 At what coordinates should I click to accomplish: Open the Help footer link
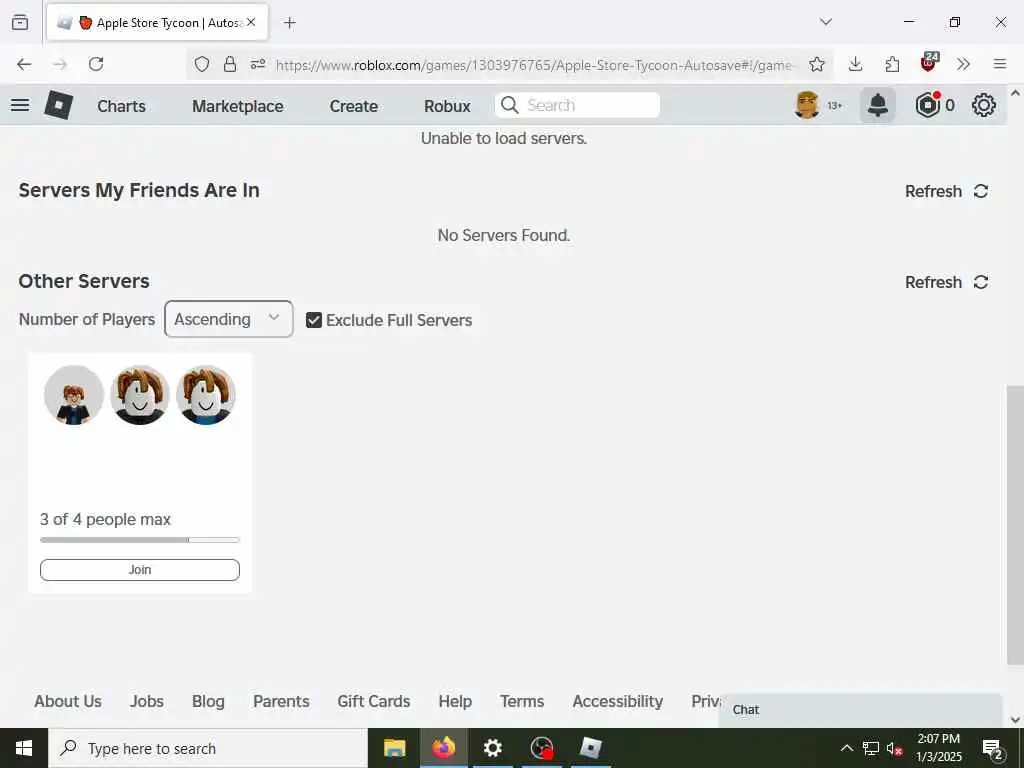(455, 701)
